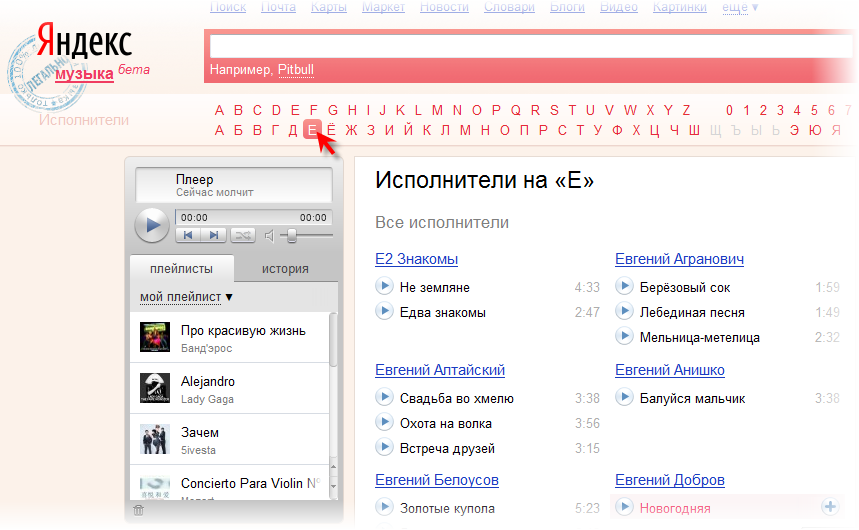Open the Почта service link
859x530 pixels.
pyautogui.click(x=278, y=7)
